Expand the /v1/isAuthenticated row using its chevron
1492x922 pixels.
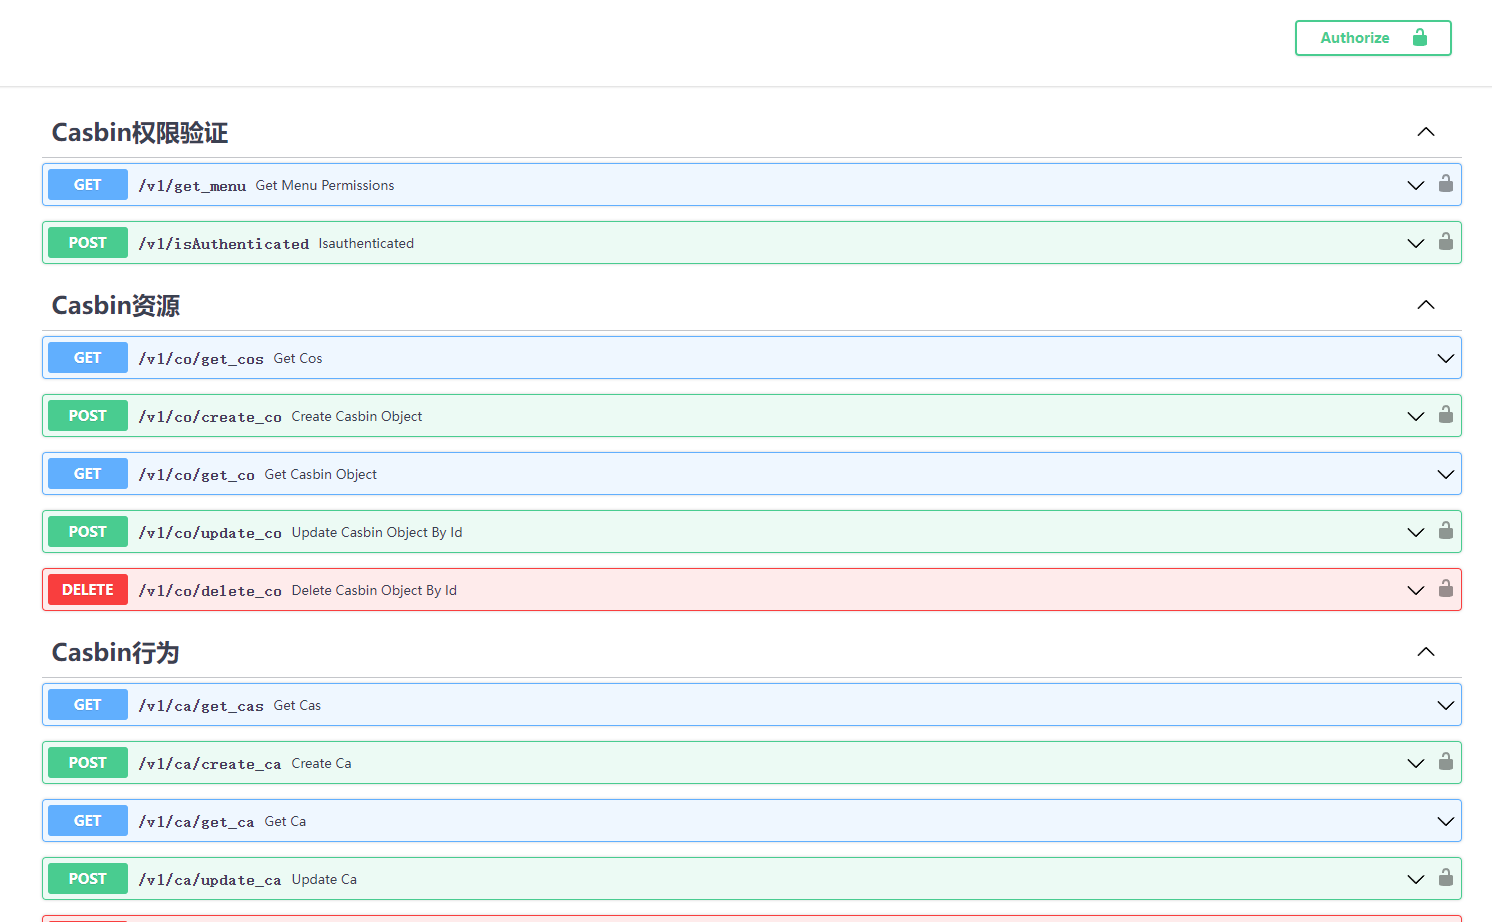click(x=1416, y=243)
